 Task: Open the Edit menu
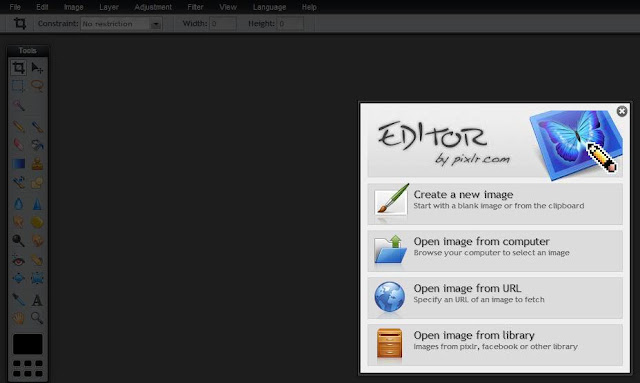pos(42,7)
